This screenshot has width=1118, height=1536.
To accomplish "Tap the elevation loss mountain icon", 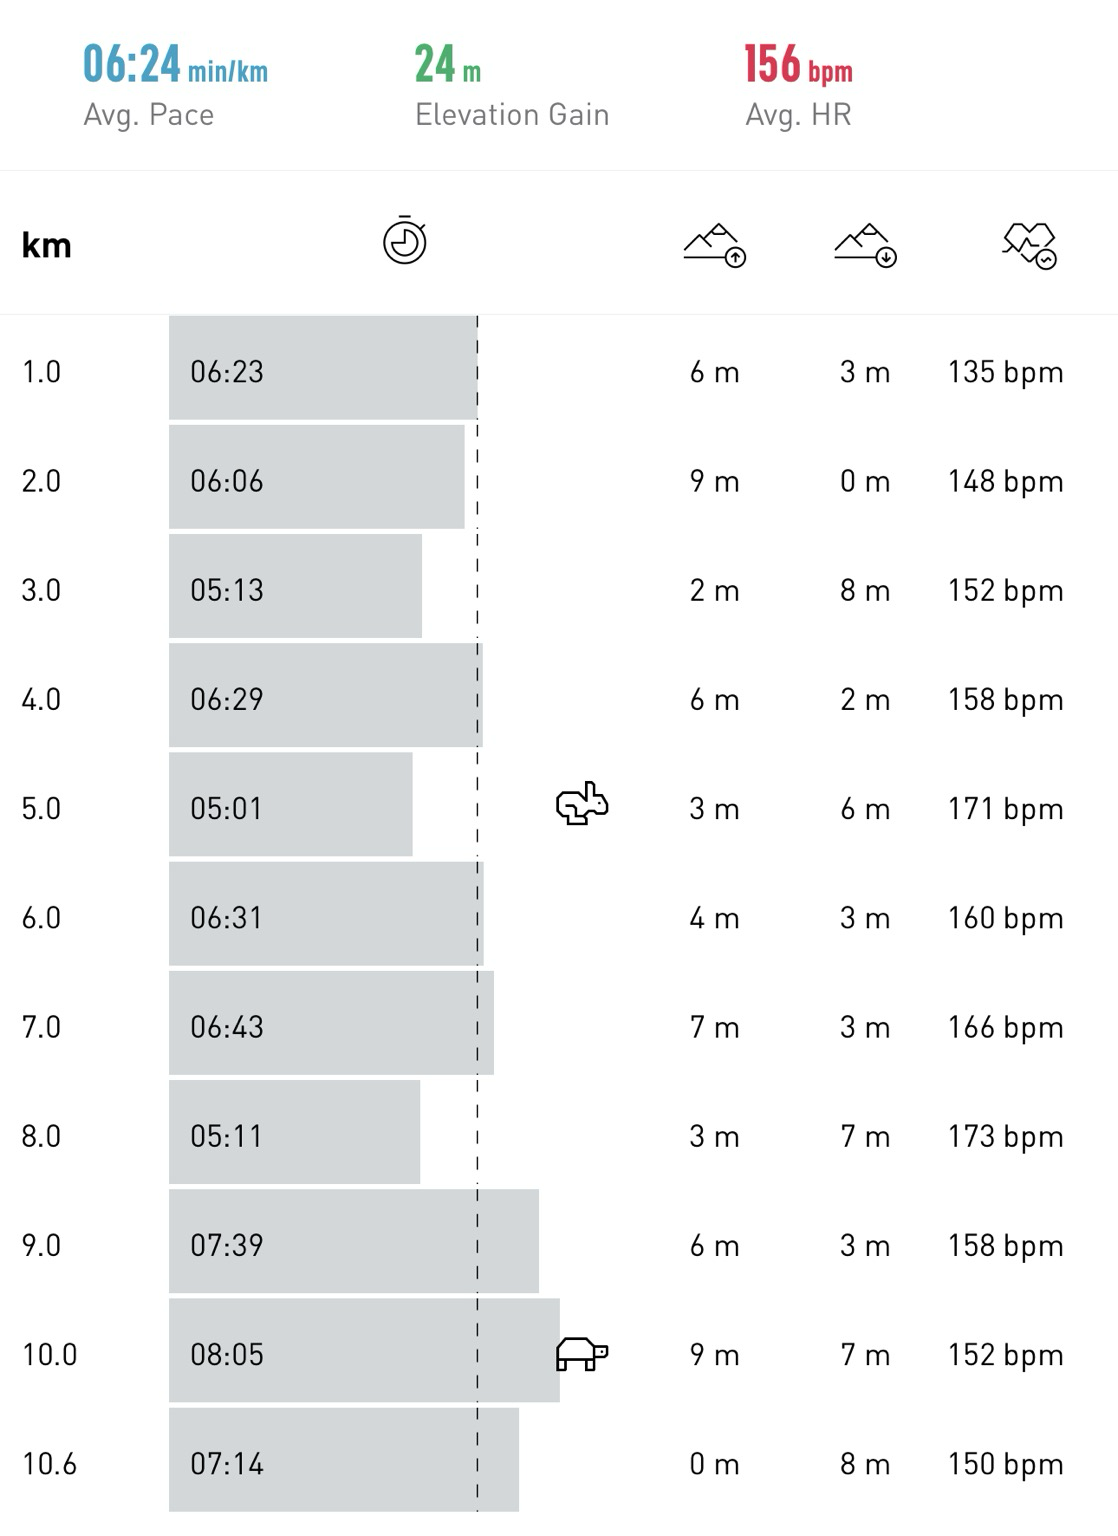I will 865,245.
